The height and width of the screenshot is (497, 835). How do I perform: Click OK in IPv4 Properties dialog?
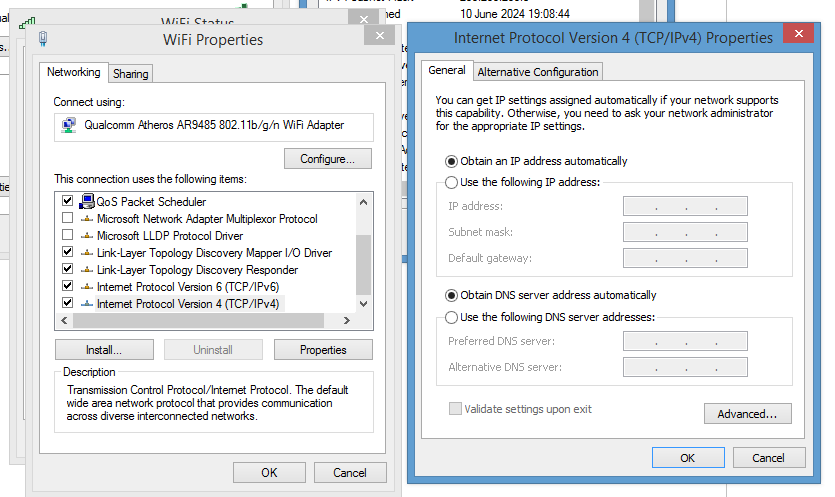click(688, 458)
